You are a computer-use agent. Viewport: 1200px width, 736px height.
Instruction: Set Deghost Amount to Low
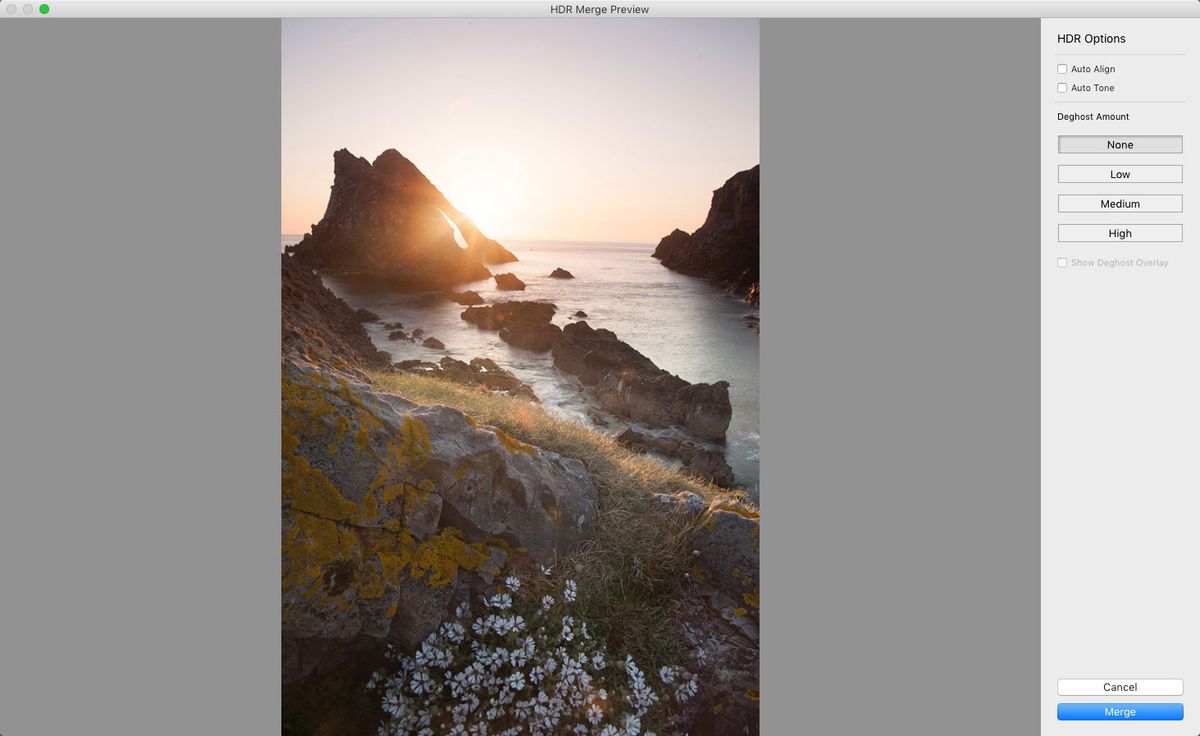point(1119,173)
